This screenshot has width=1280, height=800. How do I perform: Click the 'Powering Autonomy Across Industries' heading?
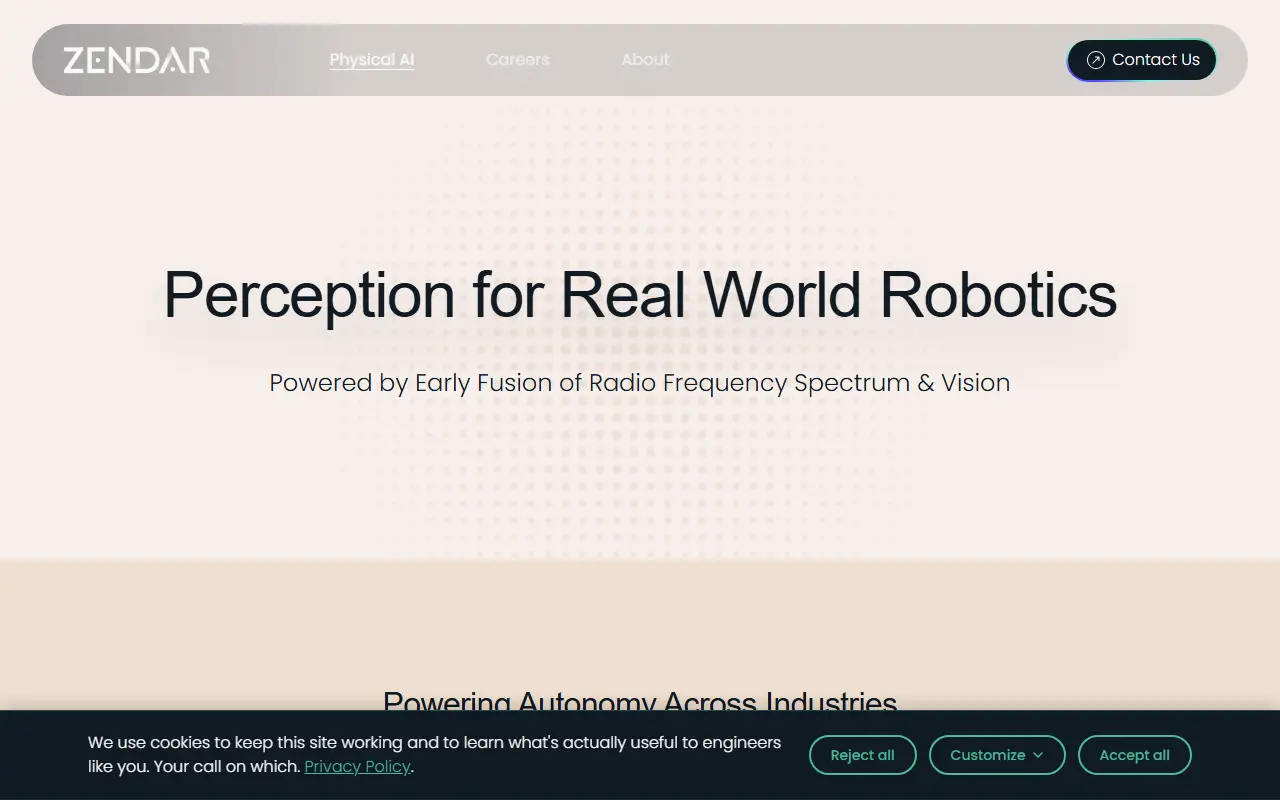[x=640, y=700]
